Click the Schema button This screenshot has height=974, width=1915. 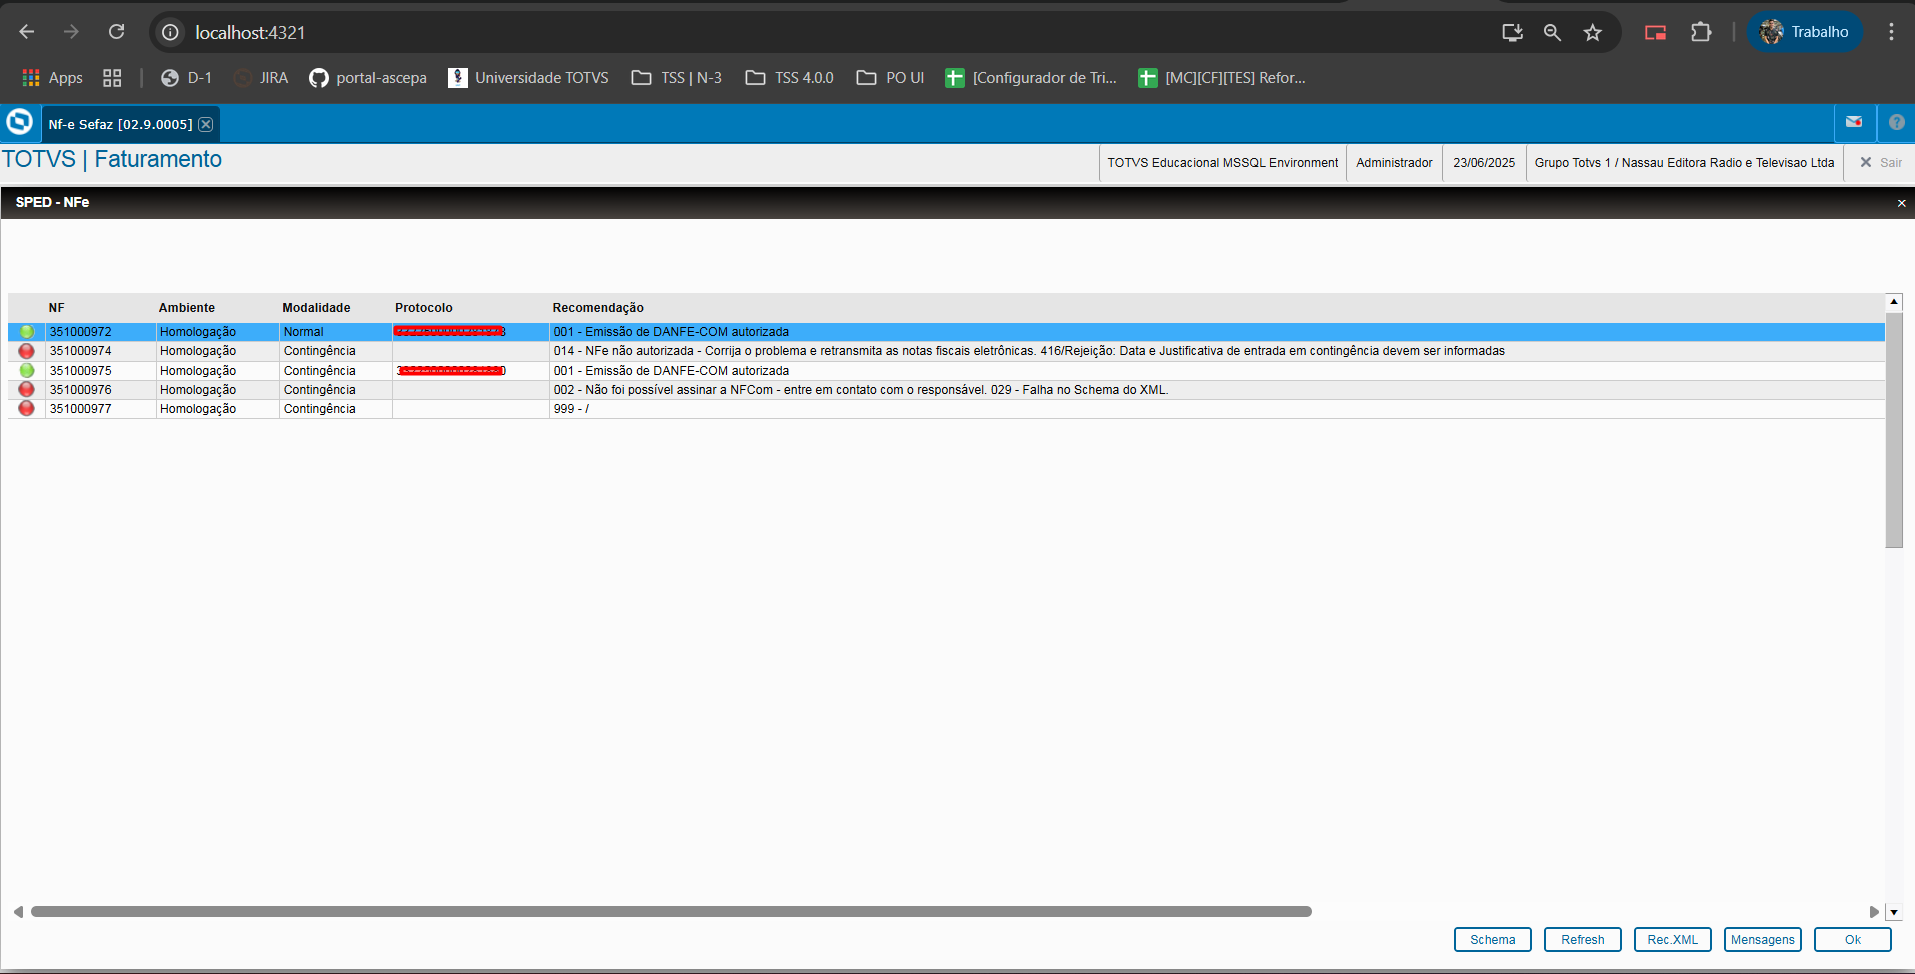1493,940
